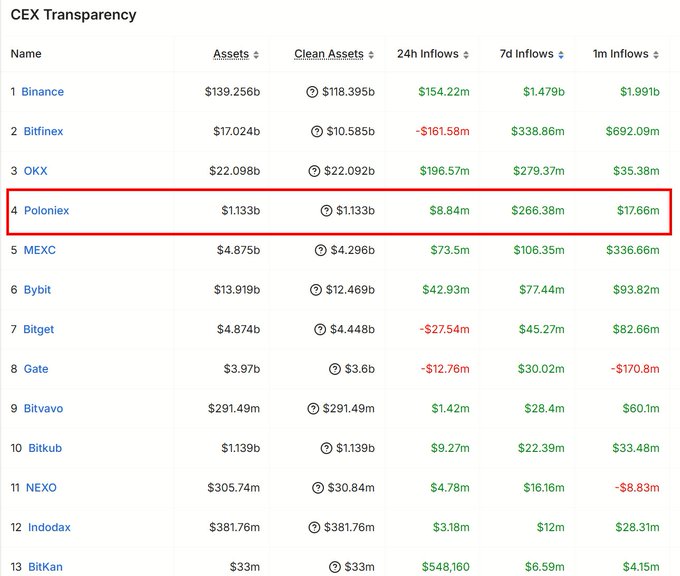Click help icon beside Bitkub clean assets
This screenshot has width=680, height=576.
327,448
